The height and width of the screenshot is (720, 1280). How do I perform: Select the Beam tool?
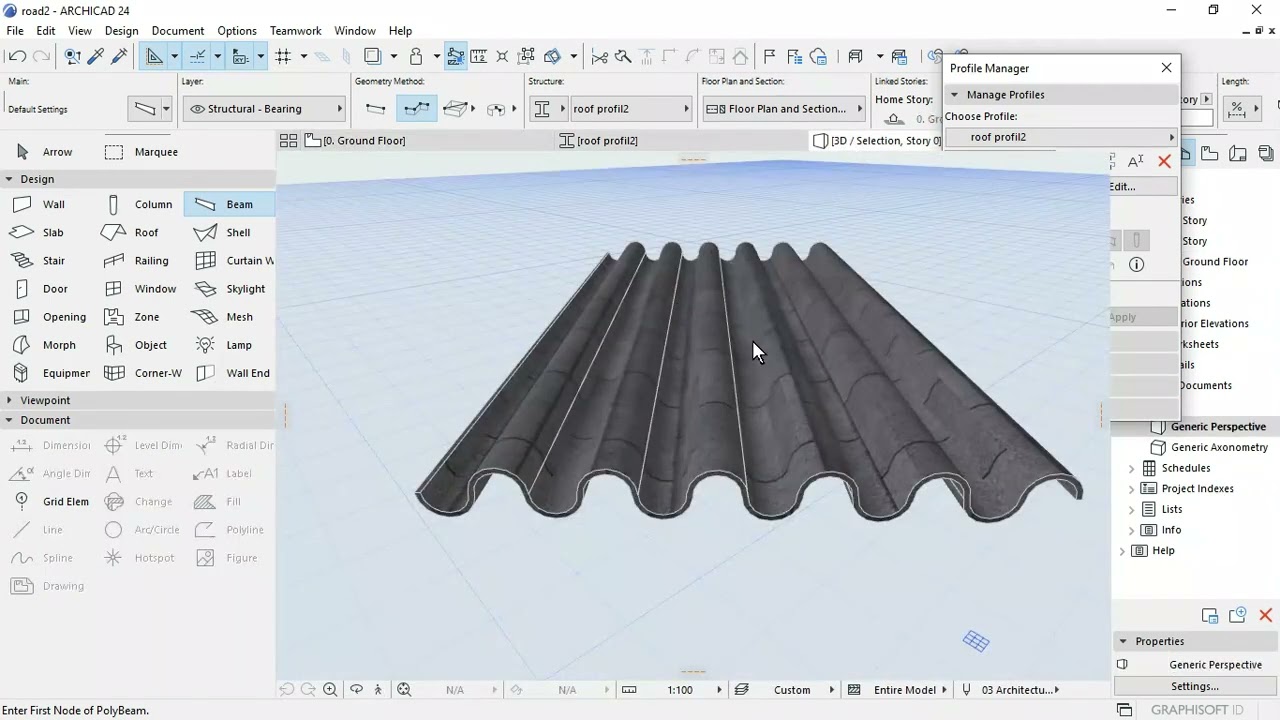[x=228, y=204]
